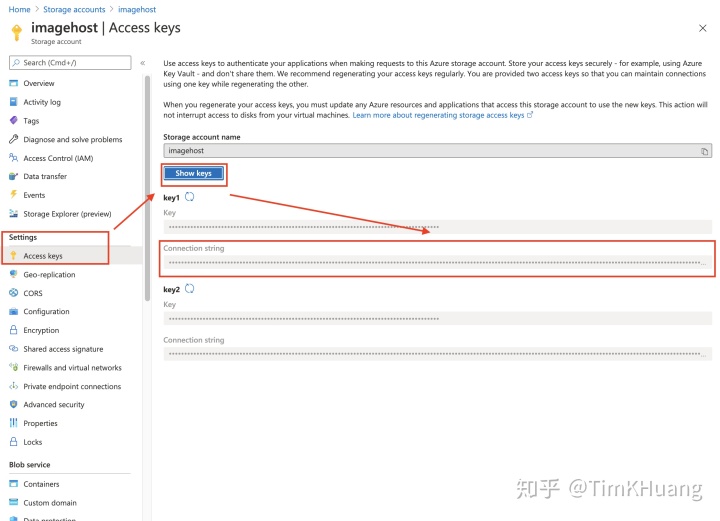The width and height of the screenshot is (720, 521).
Task: Click the Show keys button
Action: (193, 173)
